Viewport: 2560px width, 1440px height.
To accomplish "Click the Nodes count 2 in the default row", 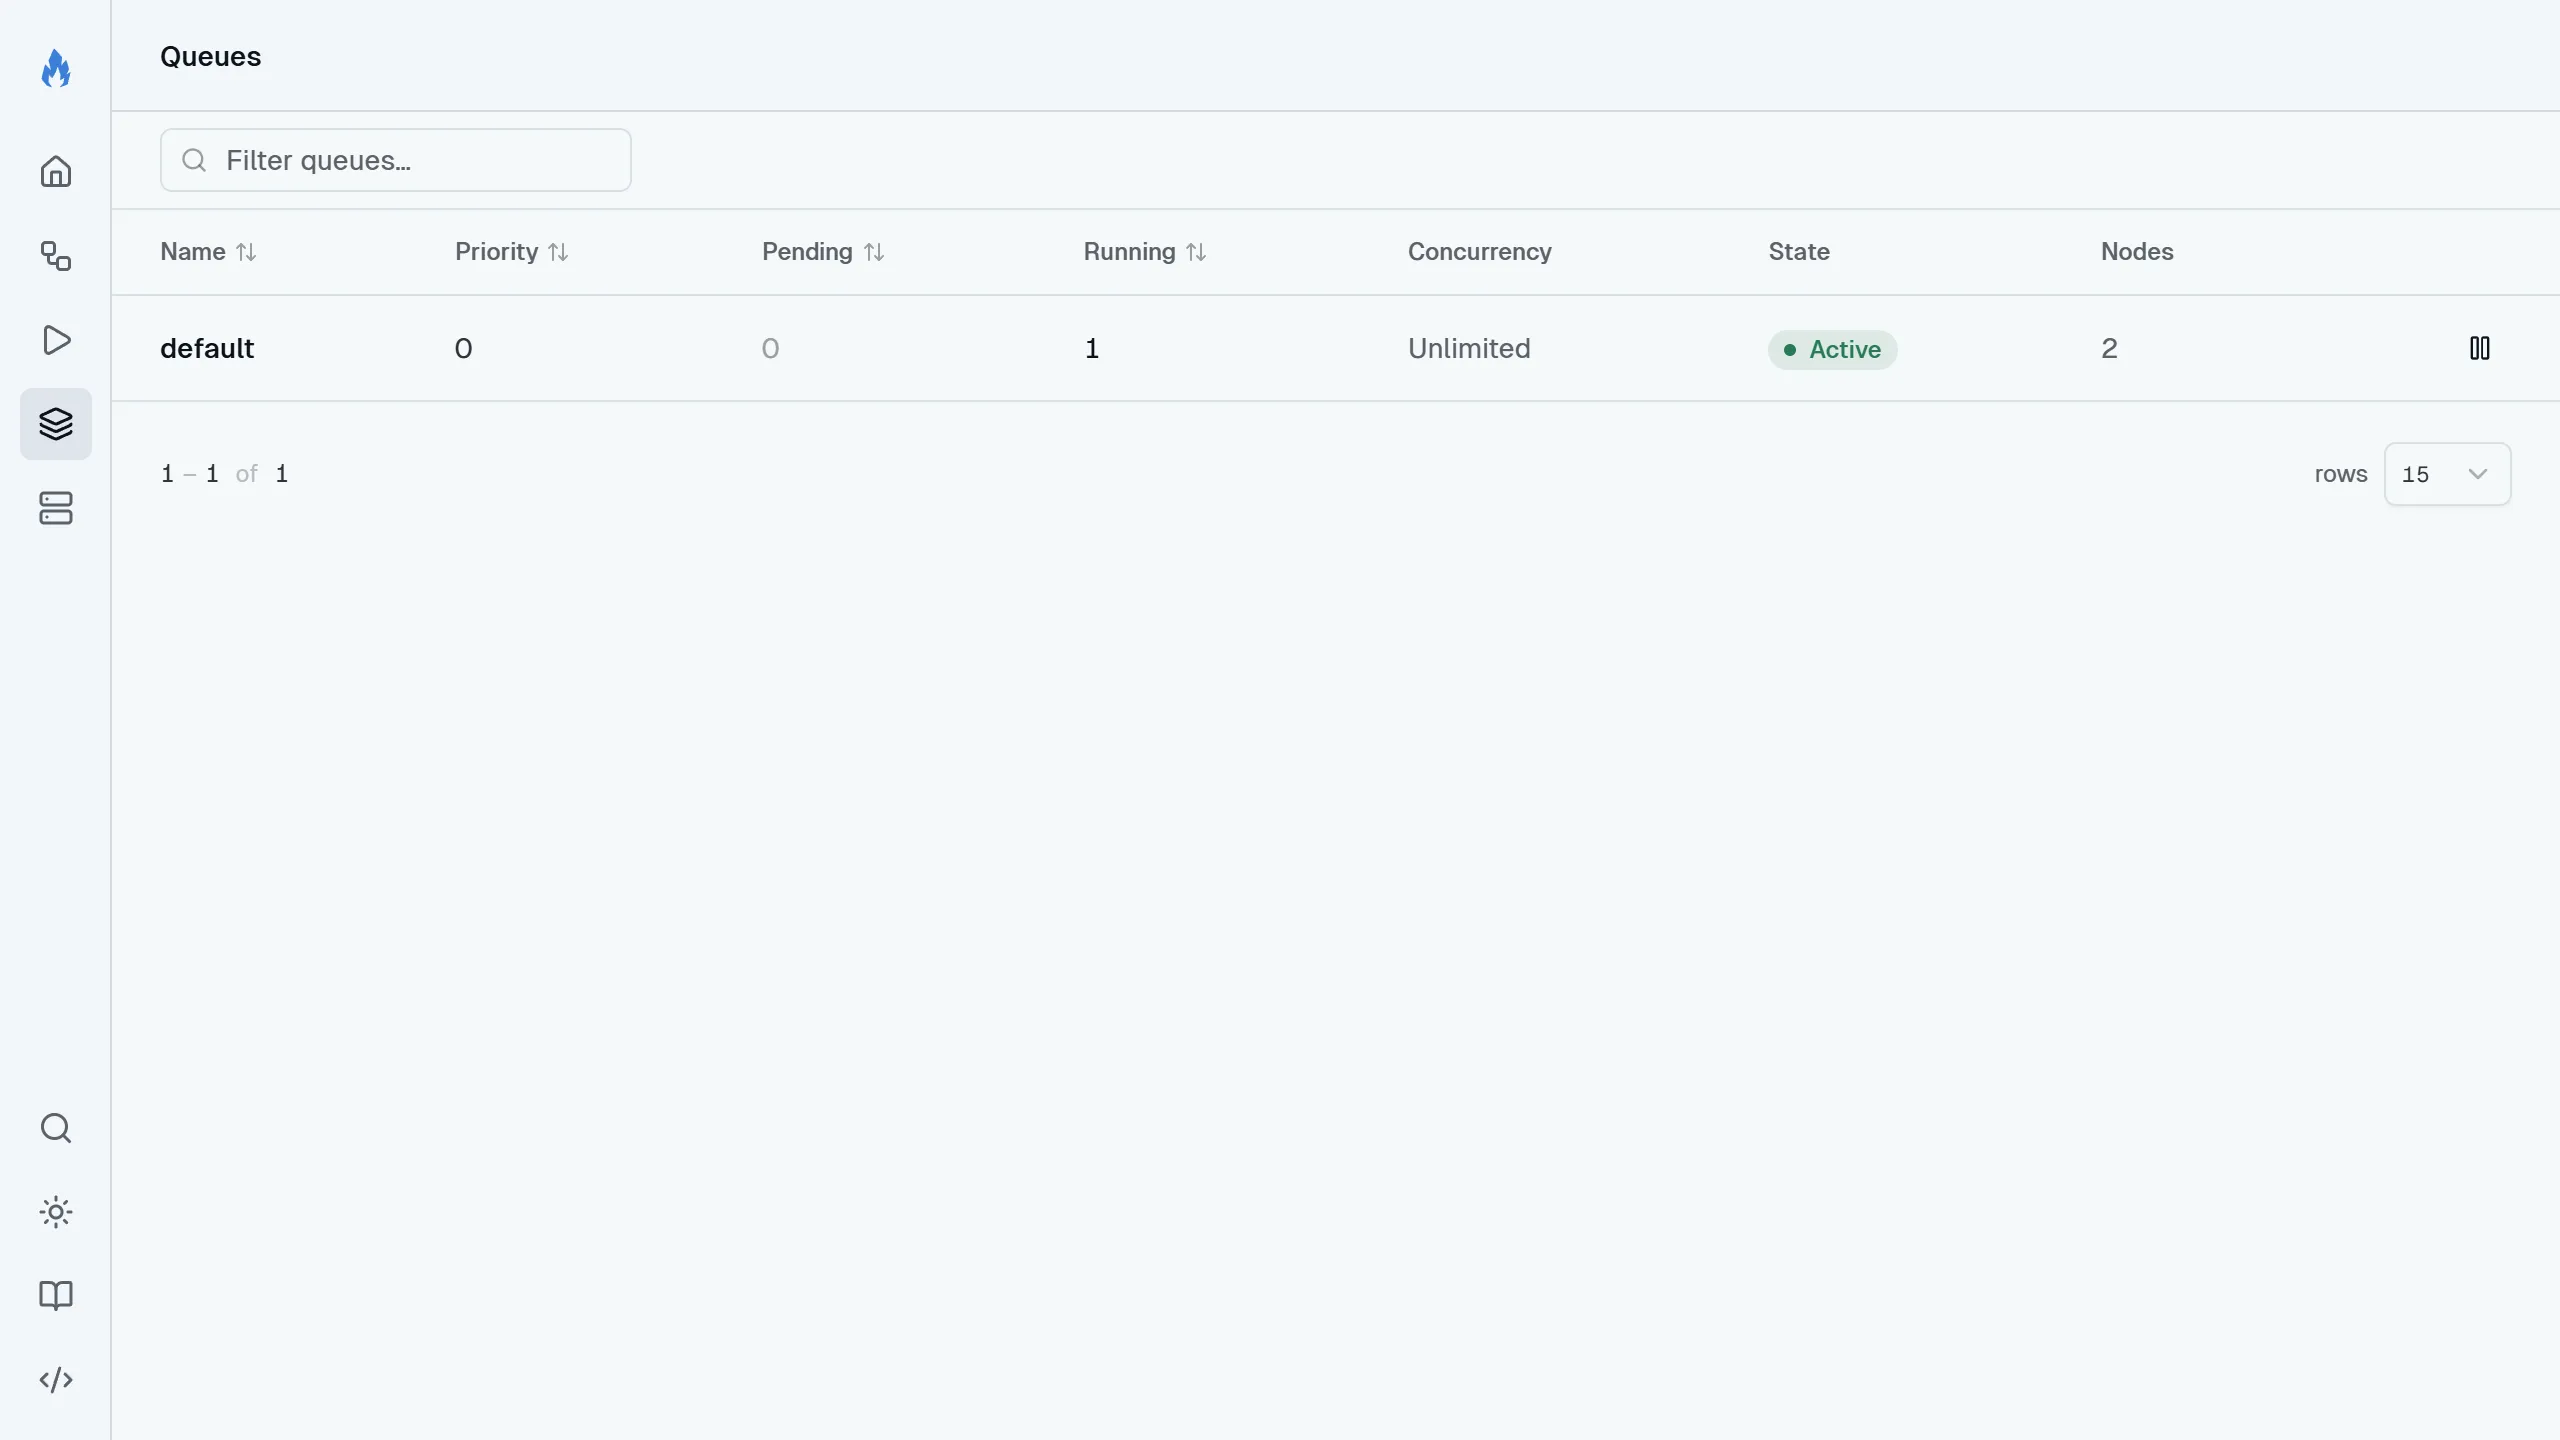I will (x=2109, y=348).
